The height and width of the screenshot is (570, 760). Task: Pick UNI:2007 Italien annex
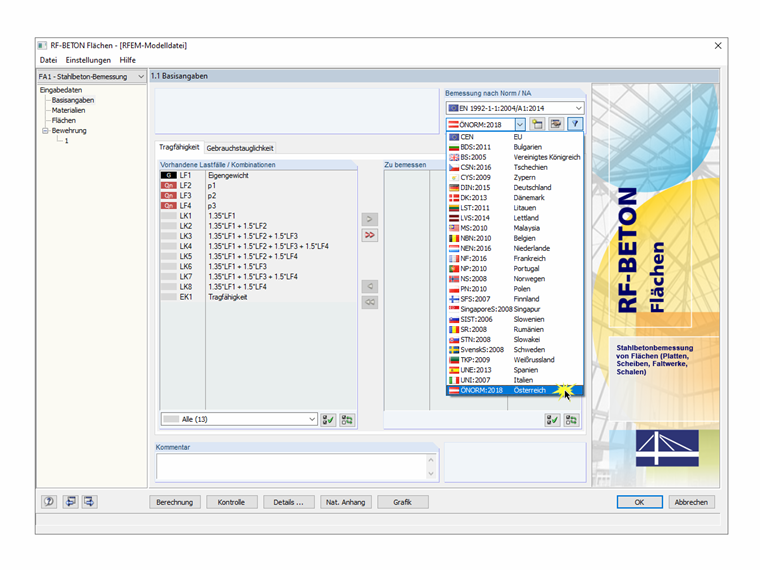(x=514, y=380)
